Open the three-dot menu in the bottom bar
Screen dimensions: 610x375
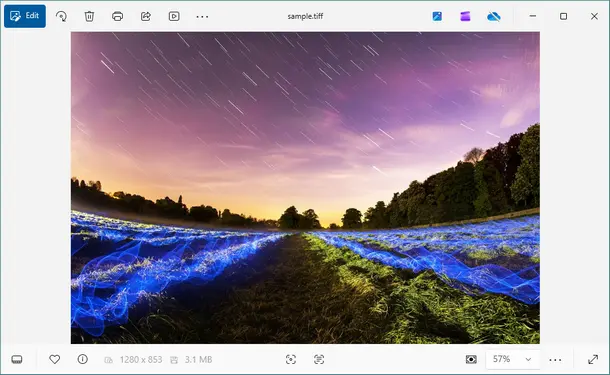tap(555, 360)
